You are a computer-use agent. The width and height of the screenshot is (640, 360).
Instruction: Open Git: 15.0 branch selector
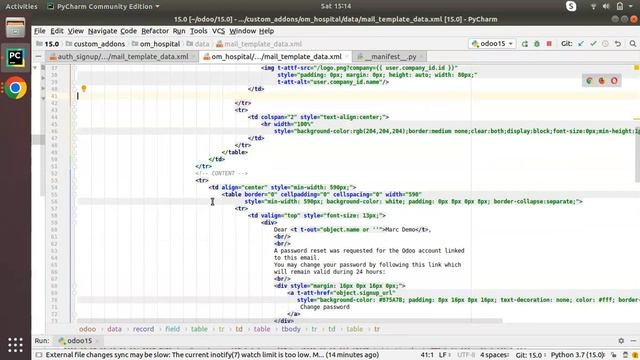tap(531, 355)
